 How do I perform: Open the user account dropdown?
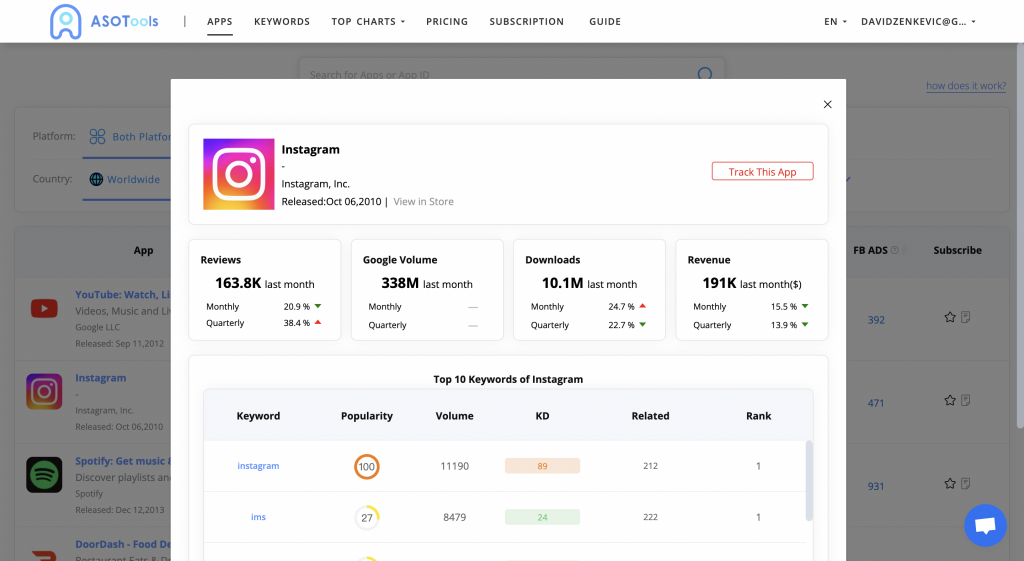pos(918,22)
